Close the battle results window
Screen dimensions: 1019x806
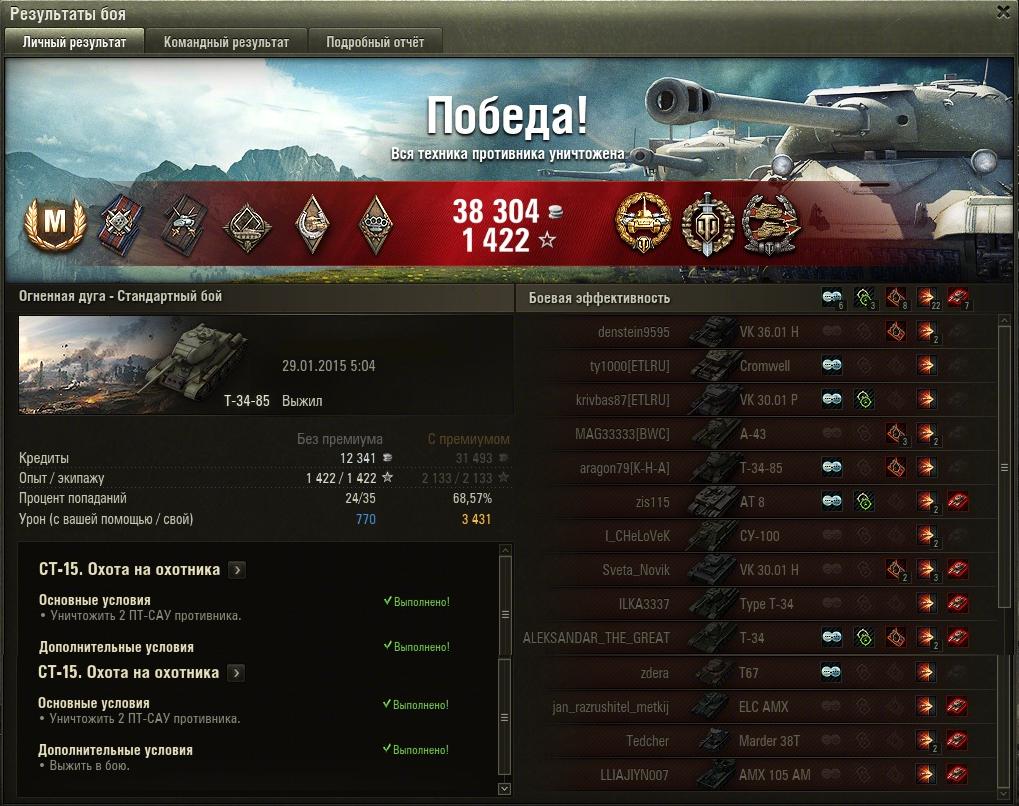1004,12
